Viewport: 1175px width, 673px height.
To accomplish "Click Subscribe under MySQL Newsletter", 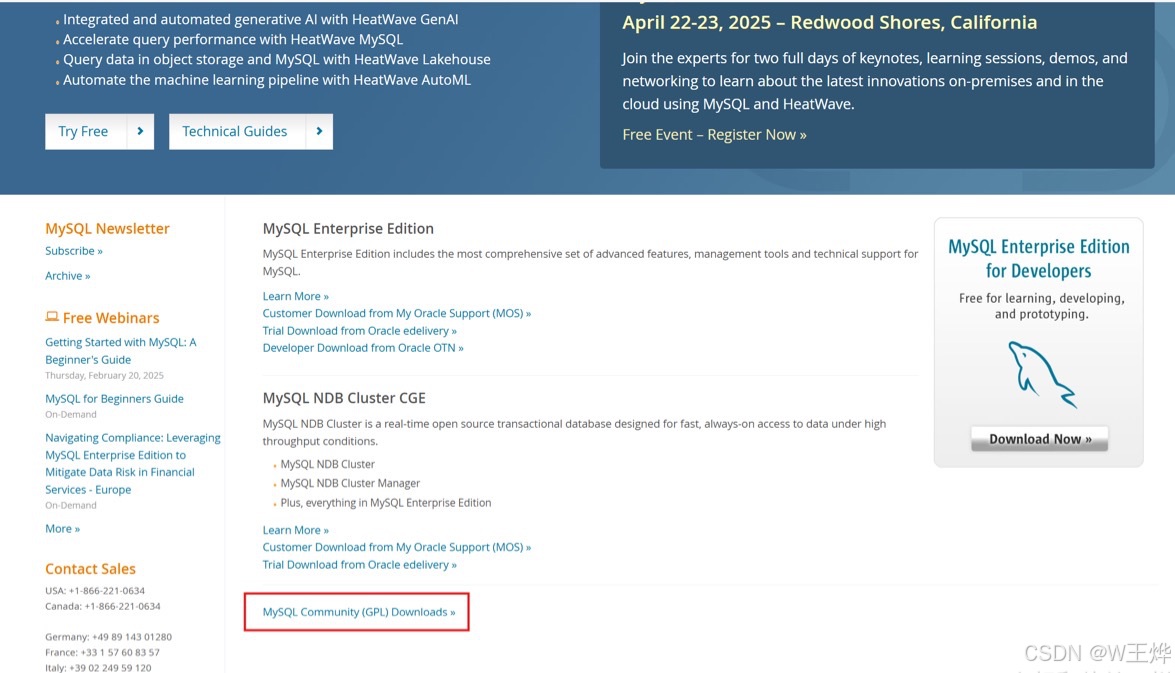I will pos(71,251).
